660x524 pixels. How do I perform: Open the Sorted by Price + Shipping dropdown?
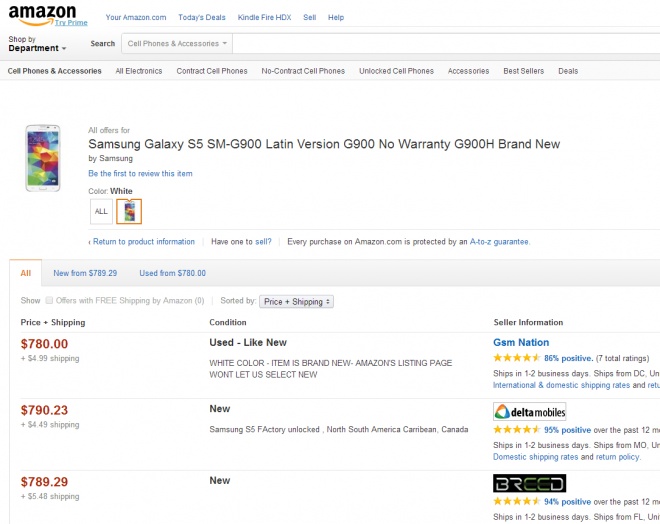(296, 301)
